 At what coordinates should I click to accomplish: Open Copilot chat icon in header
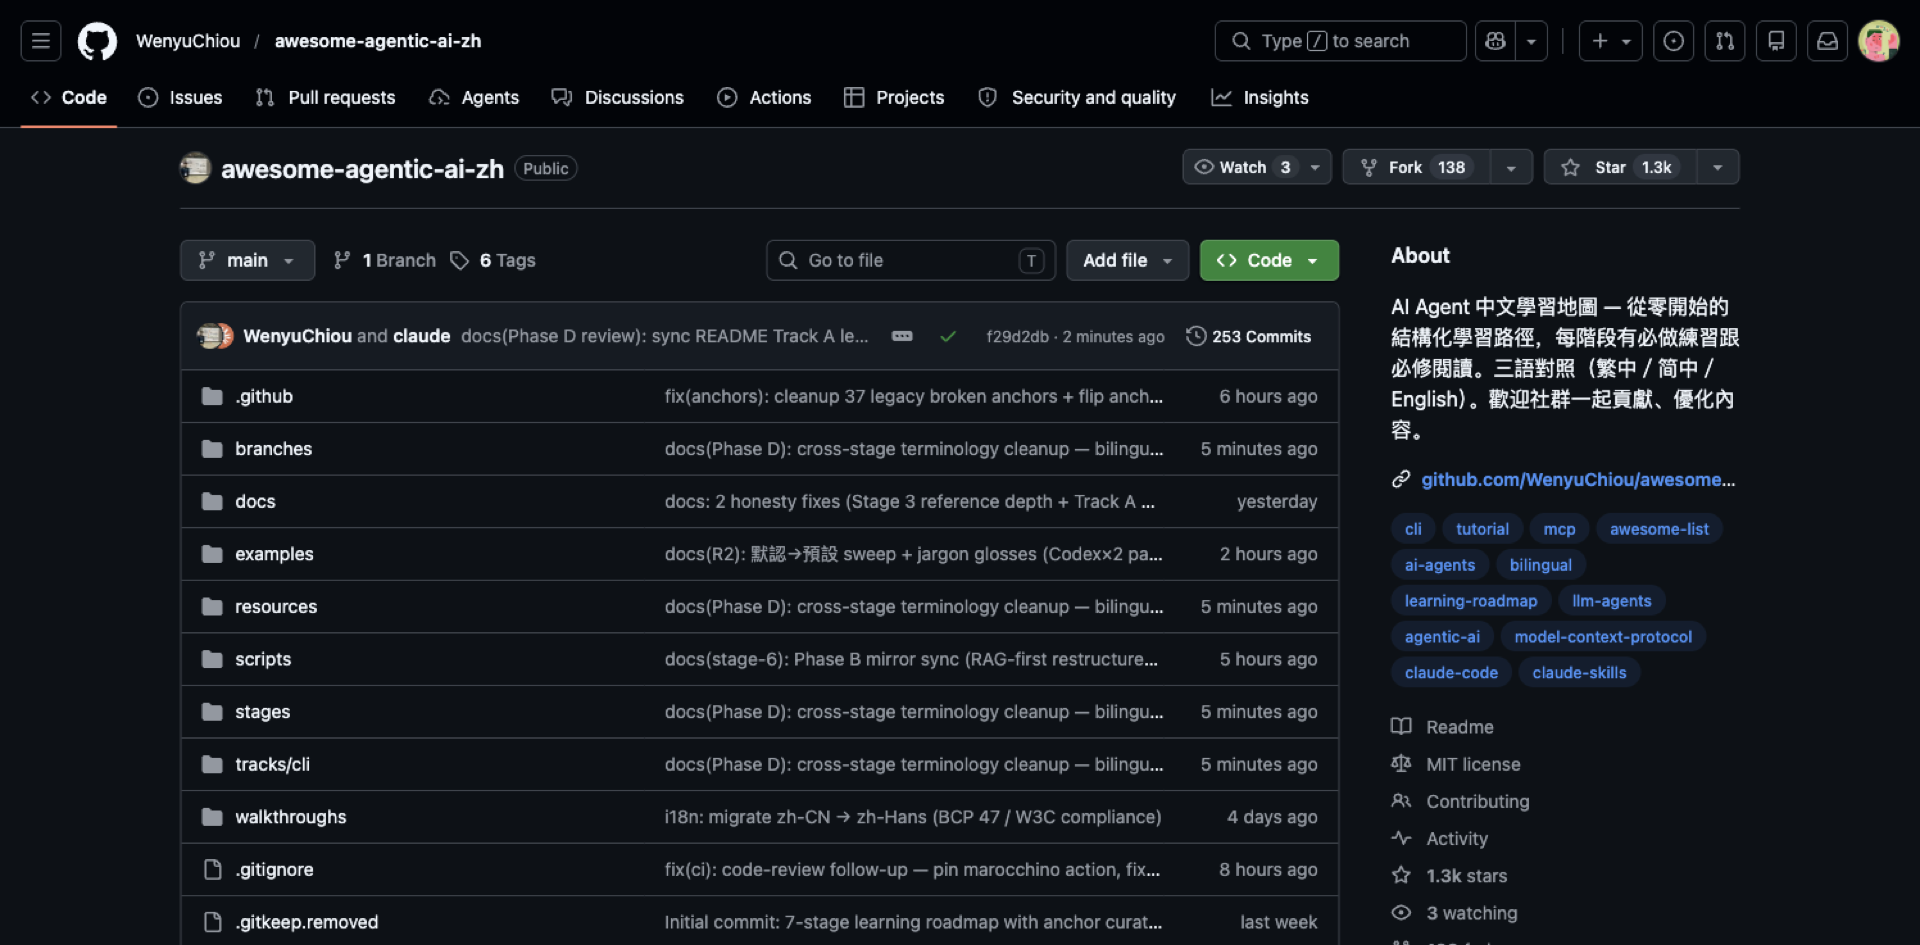click(1495, 41)
